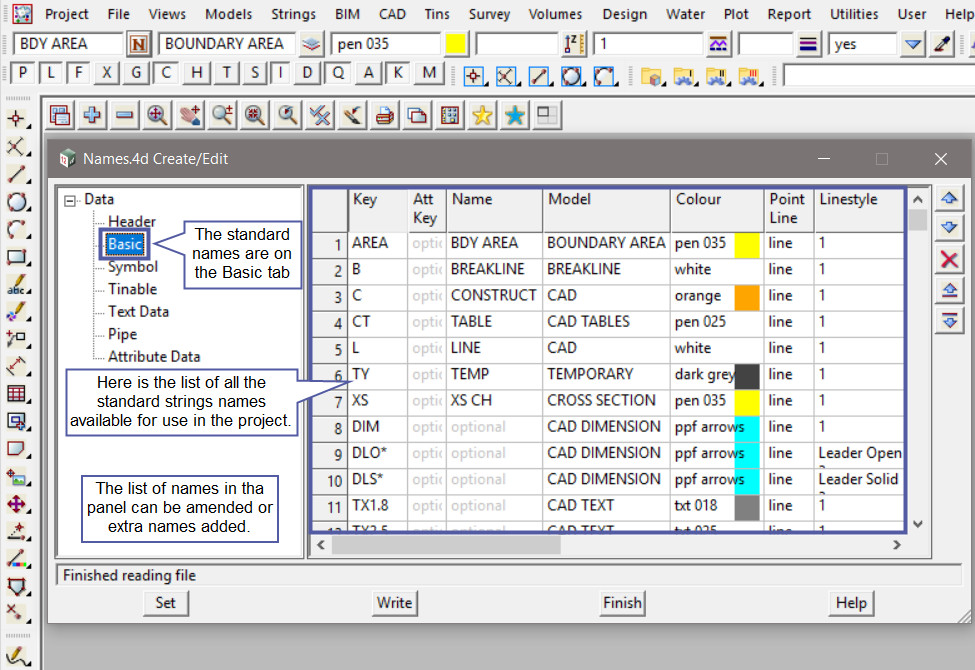Toggle the P snap button
975x670 pixels.
22,73
